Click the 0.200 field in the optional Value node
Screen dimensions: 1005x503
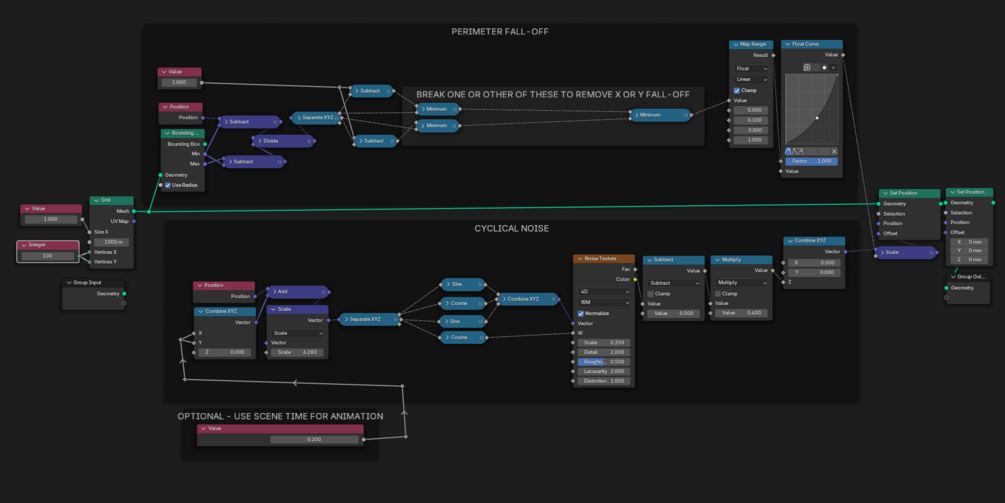coord(314,440)
